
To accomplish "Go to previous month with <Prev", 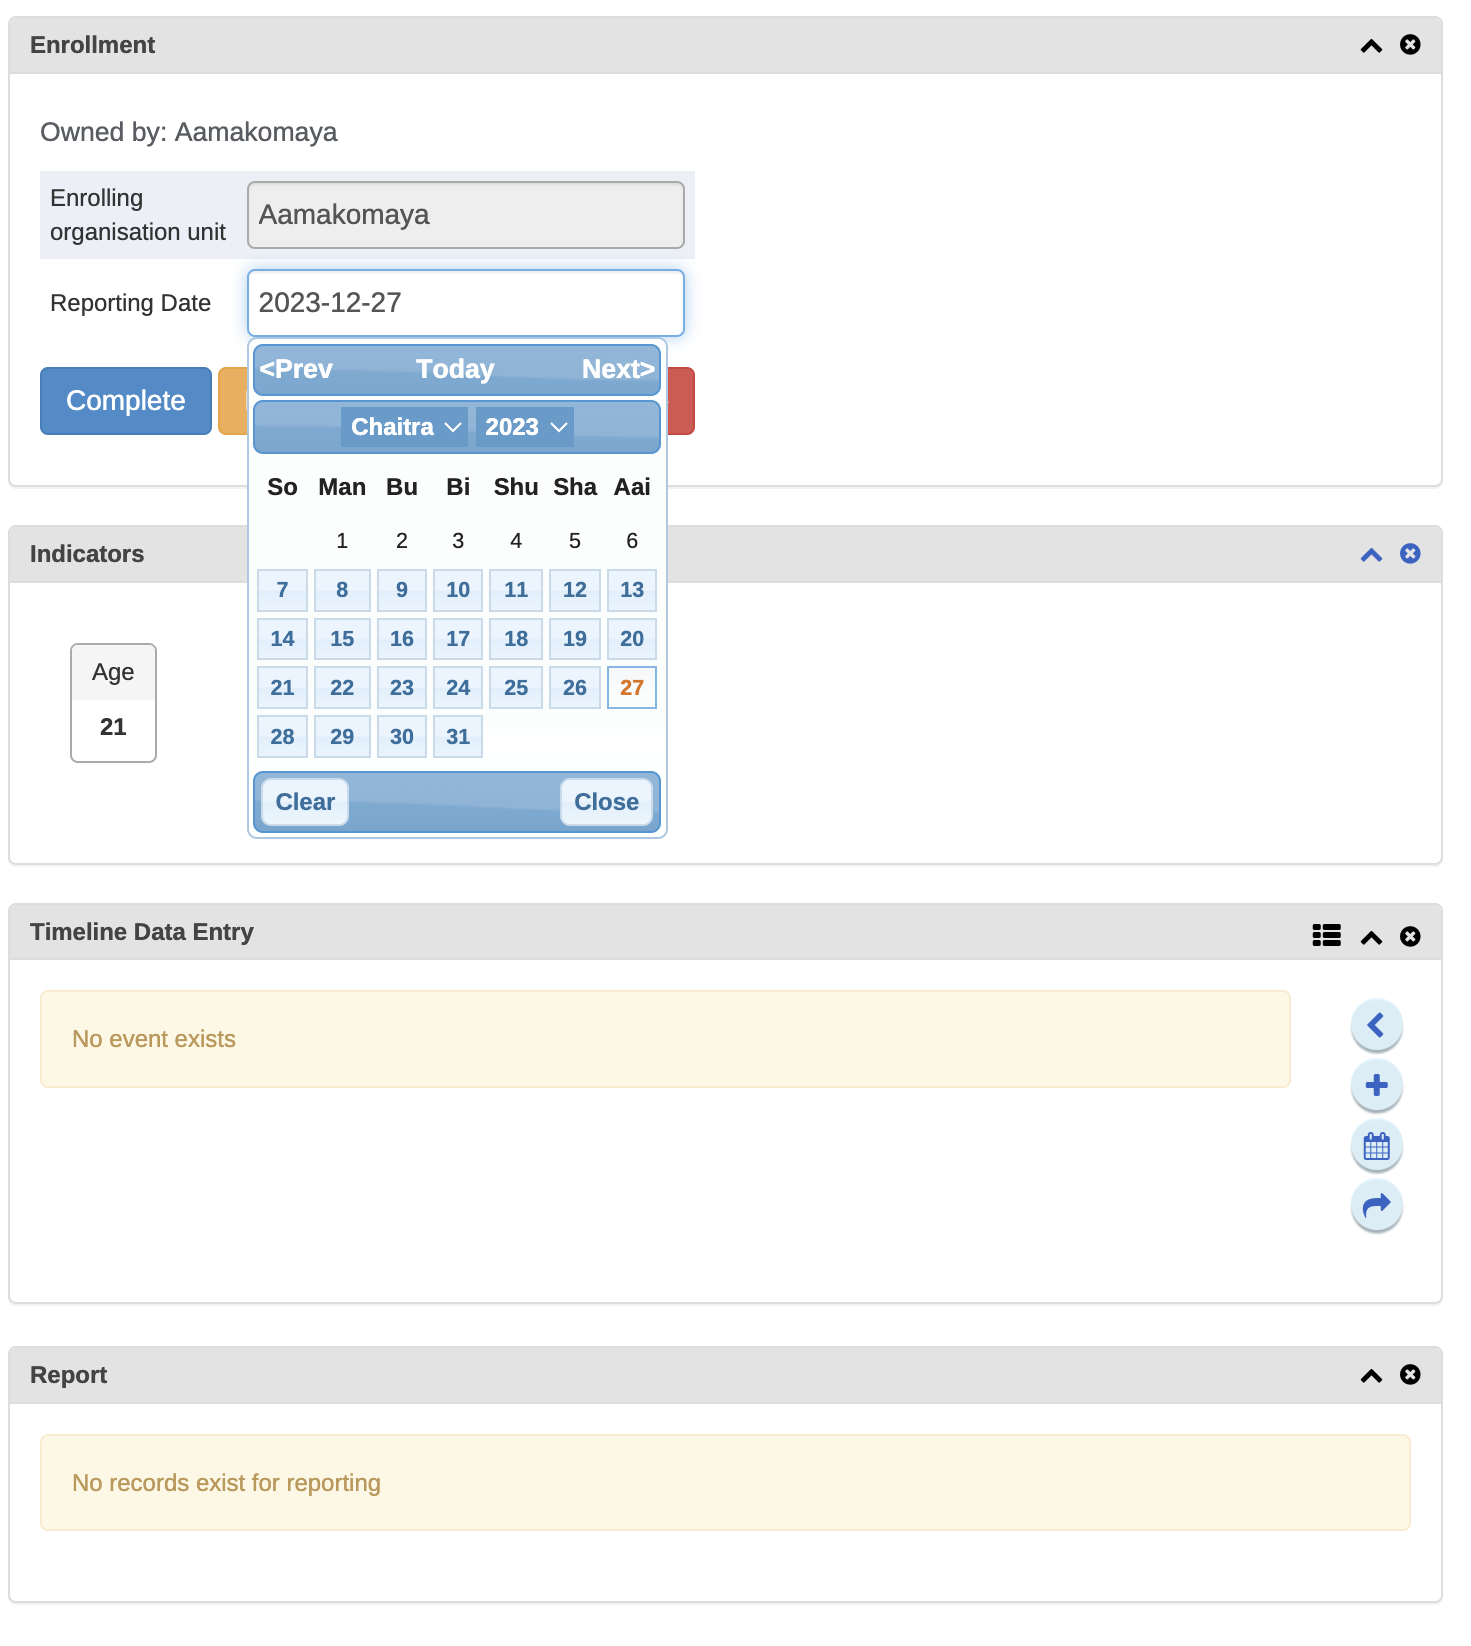I will point(296,369).
